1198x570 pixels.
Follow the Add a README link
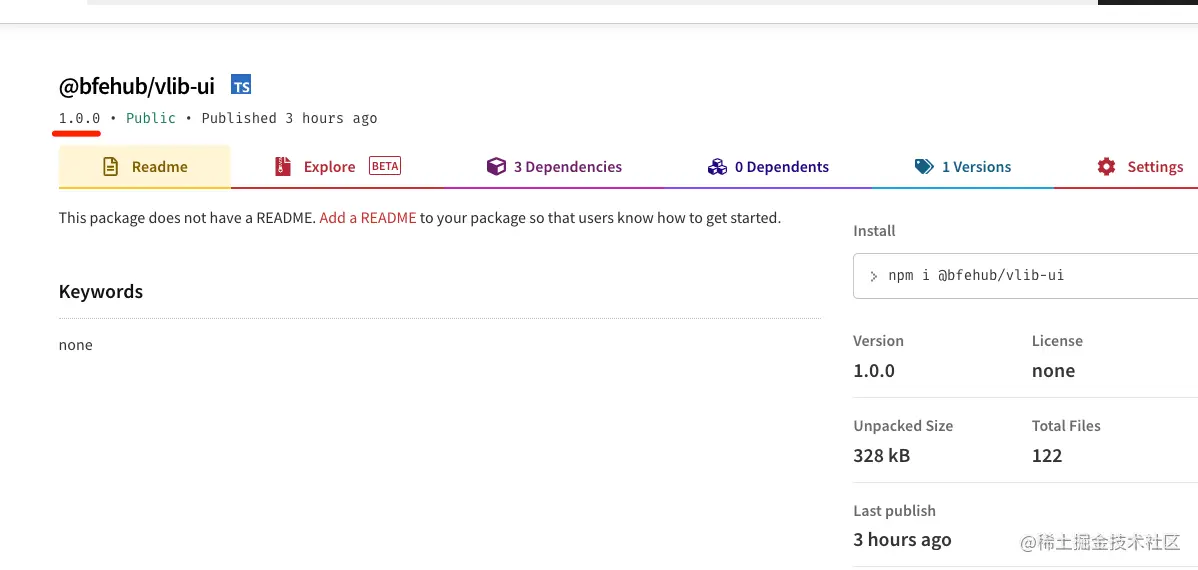[x=367, y=218]
